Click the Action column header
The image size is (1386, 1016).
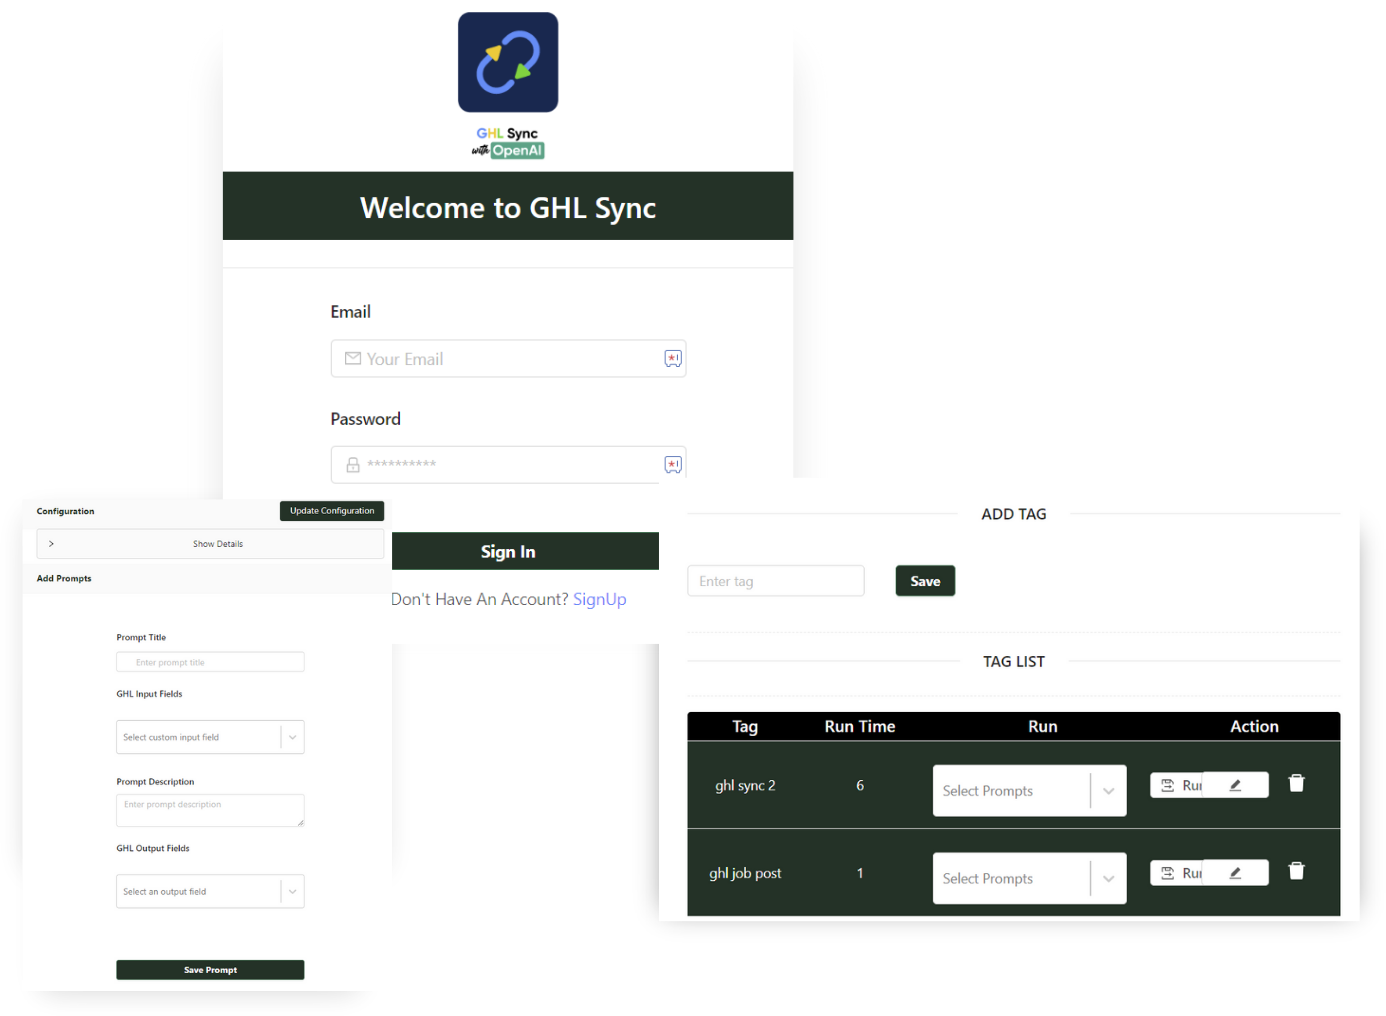click(x=1254, y=727)
